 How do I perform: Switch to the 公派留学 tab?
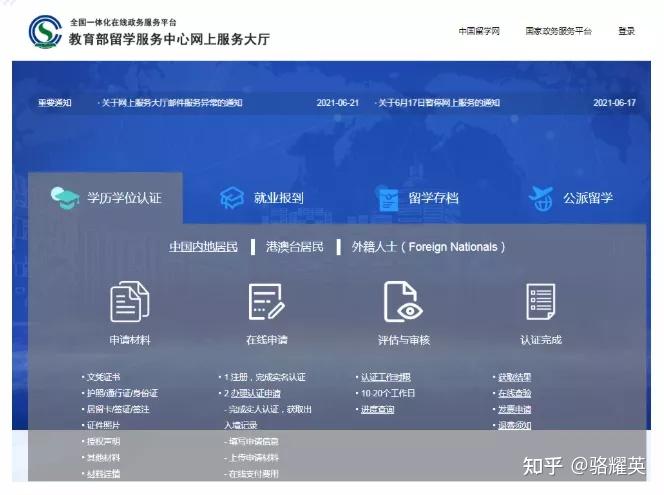(571, 198)
